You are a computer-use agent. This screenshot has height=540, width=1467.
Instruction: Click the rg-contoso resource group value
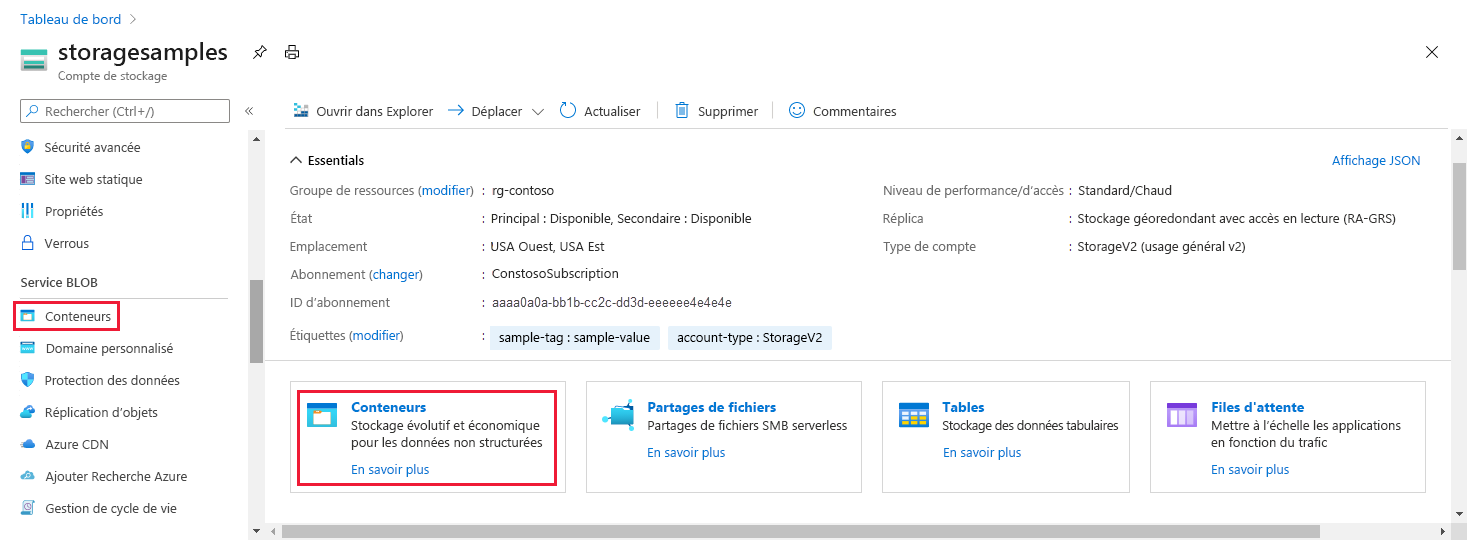[x=522, y=190]
